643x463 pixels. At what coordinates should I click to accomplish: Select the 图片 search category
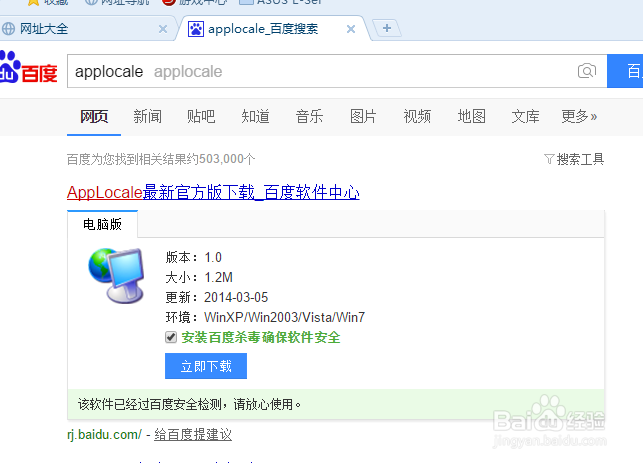tap(363, 116)
